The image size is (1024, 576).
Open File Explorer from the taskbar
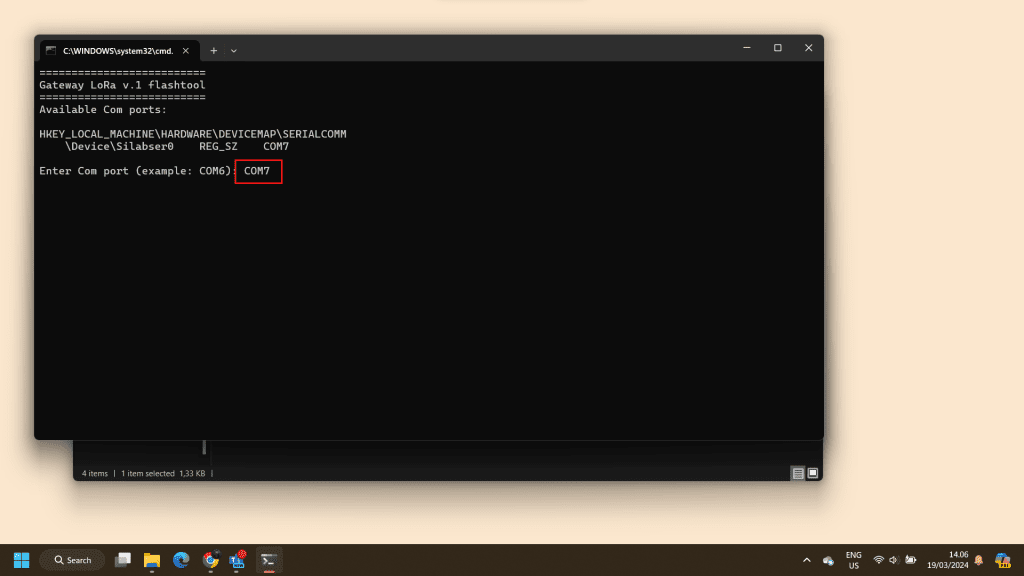pyautogui.click(x=152, y=560)
